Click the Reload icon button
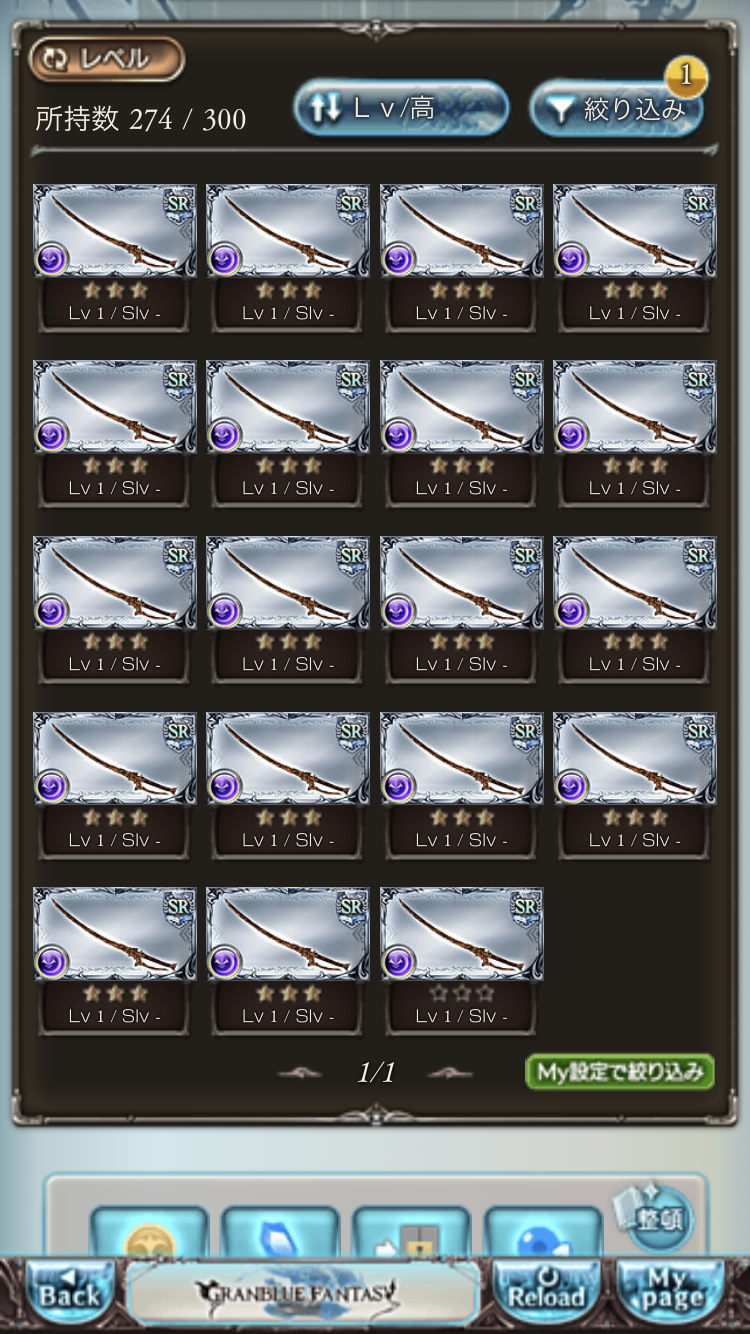 coord(546,1291)
